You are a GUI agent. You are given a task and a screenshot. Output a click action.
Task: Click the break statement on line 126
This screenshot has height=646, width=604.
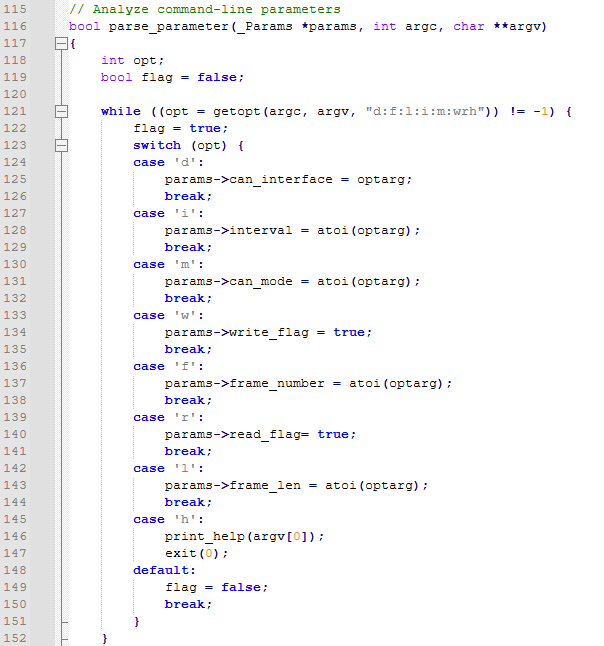188,197
